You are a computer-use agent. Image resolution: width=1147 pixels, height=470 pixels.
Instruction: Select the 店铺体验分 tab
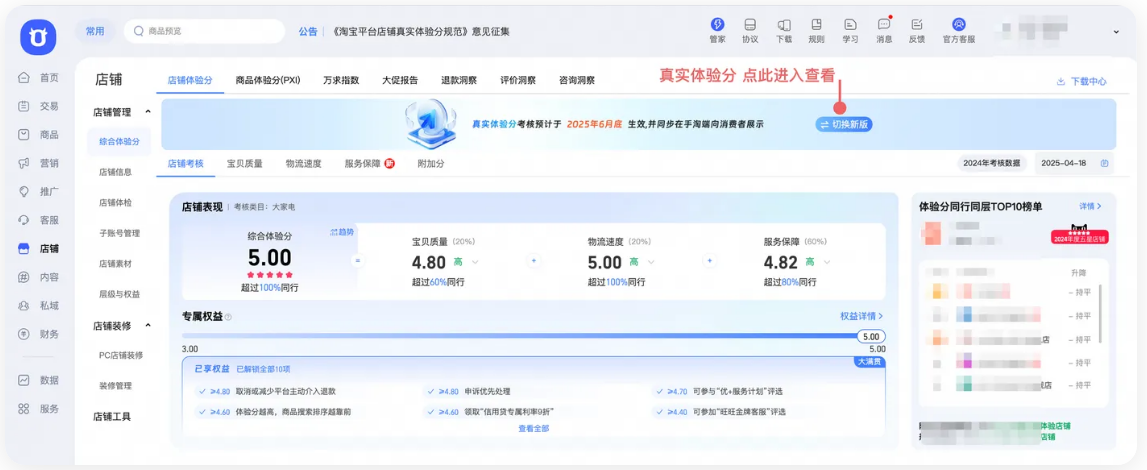(x=189, y=80)
